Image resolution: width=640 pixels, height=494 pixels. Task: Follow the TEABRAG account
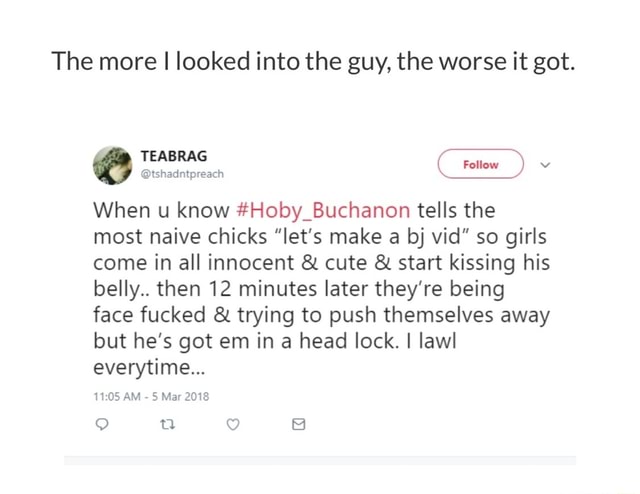point(481,164)
